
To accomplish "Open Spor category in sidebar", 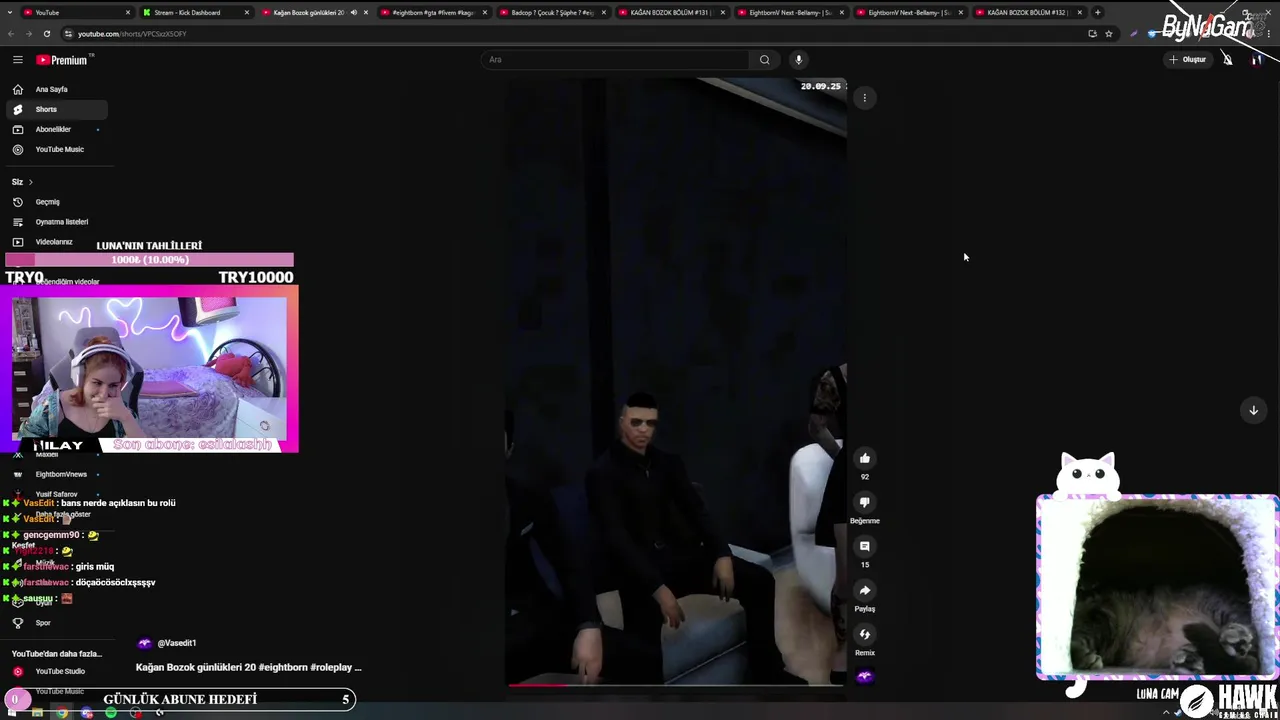I will [x=43, y=623].
